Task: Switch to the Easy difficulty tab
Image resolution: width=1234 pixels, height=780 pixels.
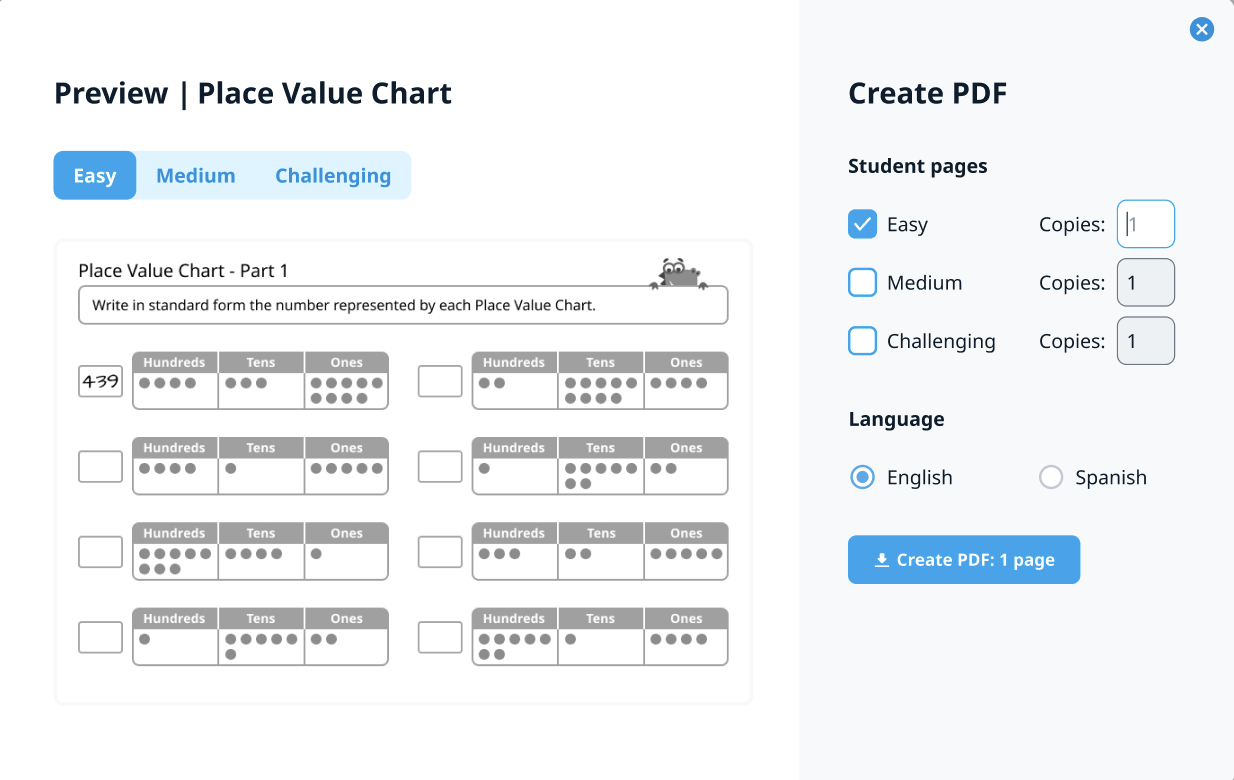Action: [x=95, y=176]
